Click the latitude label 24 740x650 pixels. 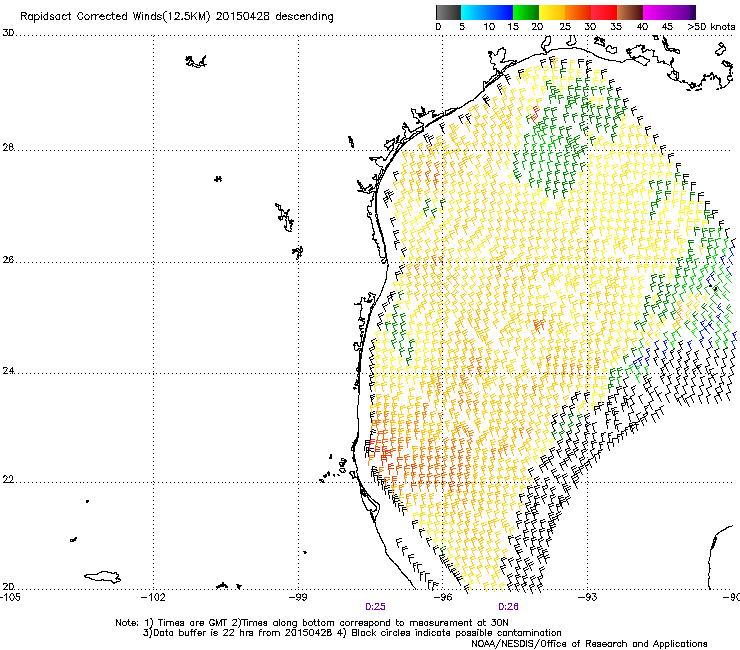click(x=8, y=371)
